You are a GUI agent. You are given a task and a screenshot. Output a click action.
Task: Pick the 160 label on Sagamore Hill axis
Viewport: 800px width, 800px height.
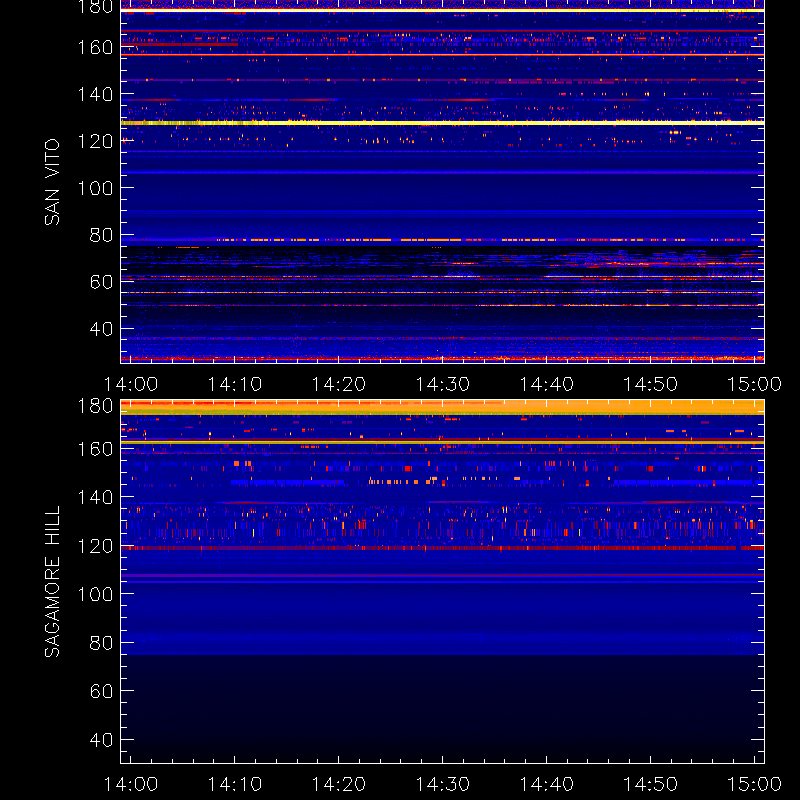[x=95, y=449]
